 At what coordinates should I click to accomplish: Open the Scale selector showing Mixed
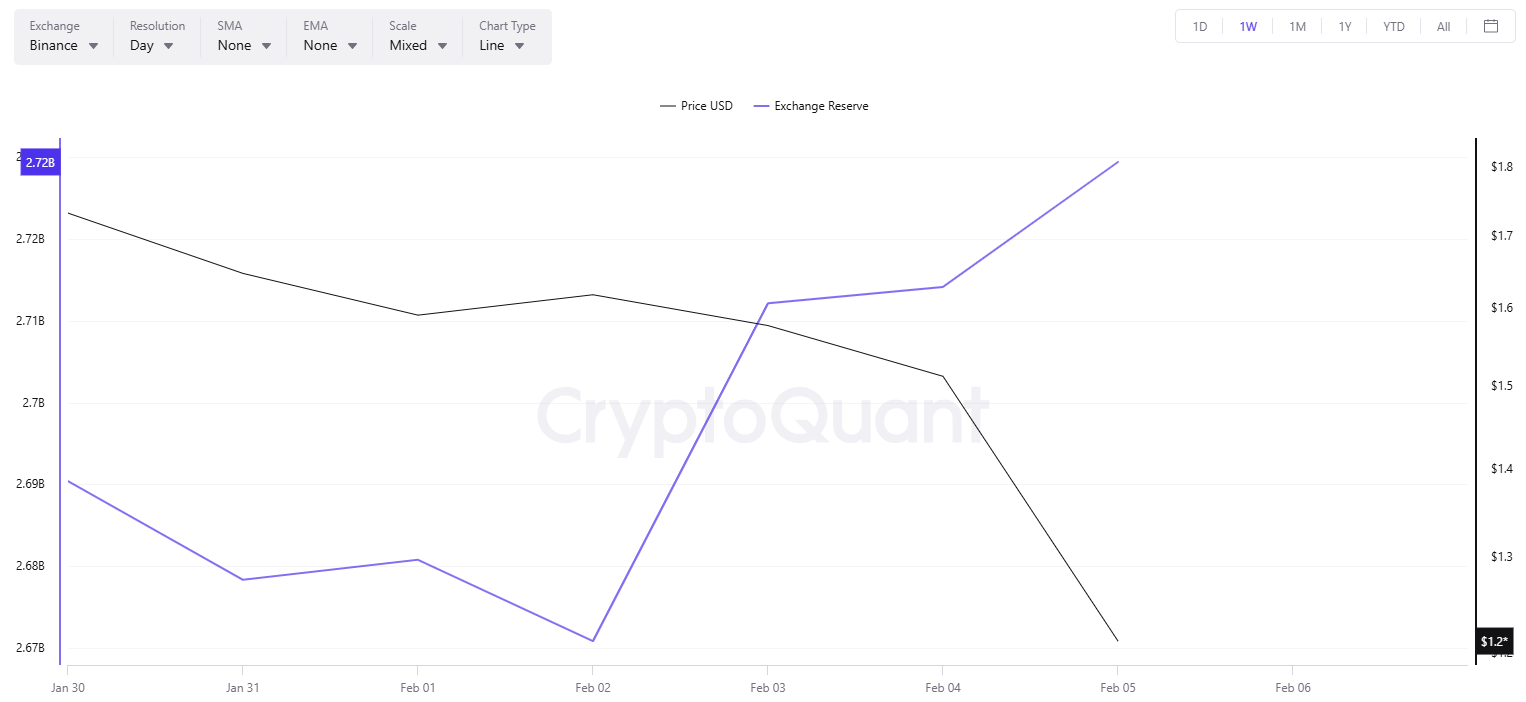point(415,45)
